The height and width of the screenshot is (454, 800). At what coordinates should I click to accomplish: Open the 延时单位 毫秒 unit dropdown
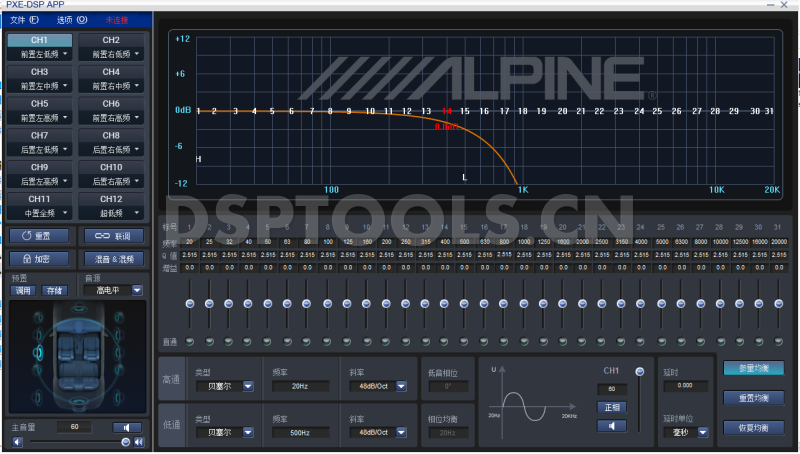point(703,433)
